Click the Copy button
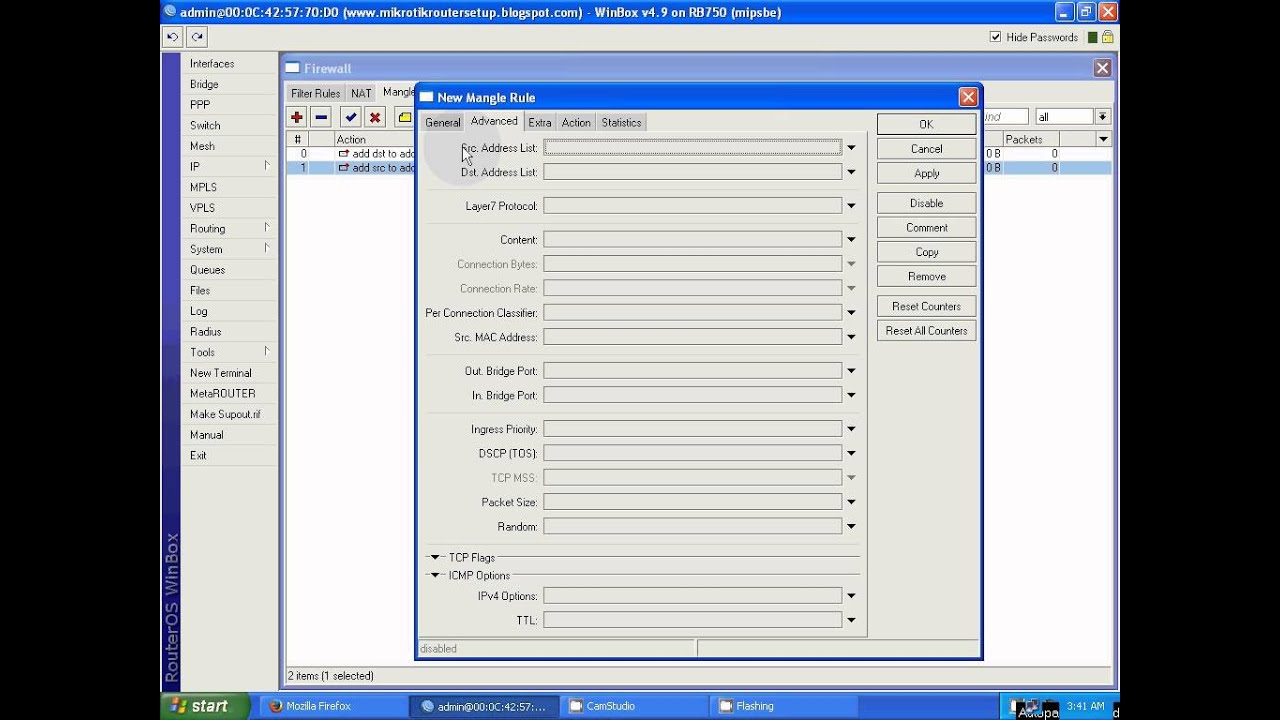Image resolution: width=1280 pixels, height=720 pixels. pyautogui.click(x=926, y=252)
